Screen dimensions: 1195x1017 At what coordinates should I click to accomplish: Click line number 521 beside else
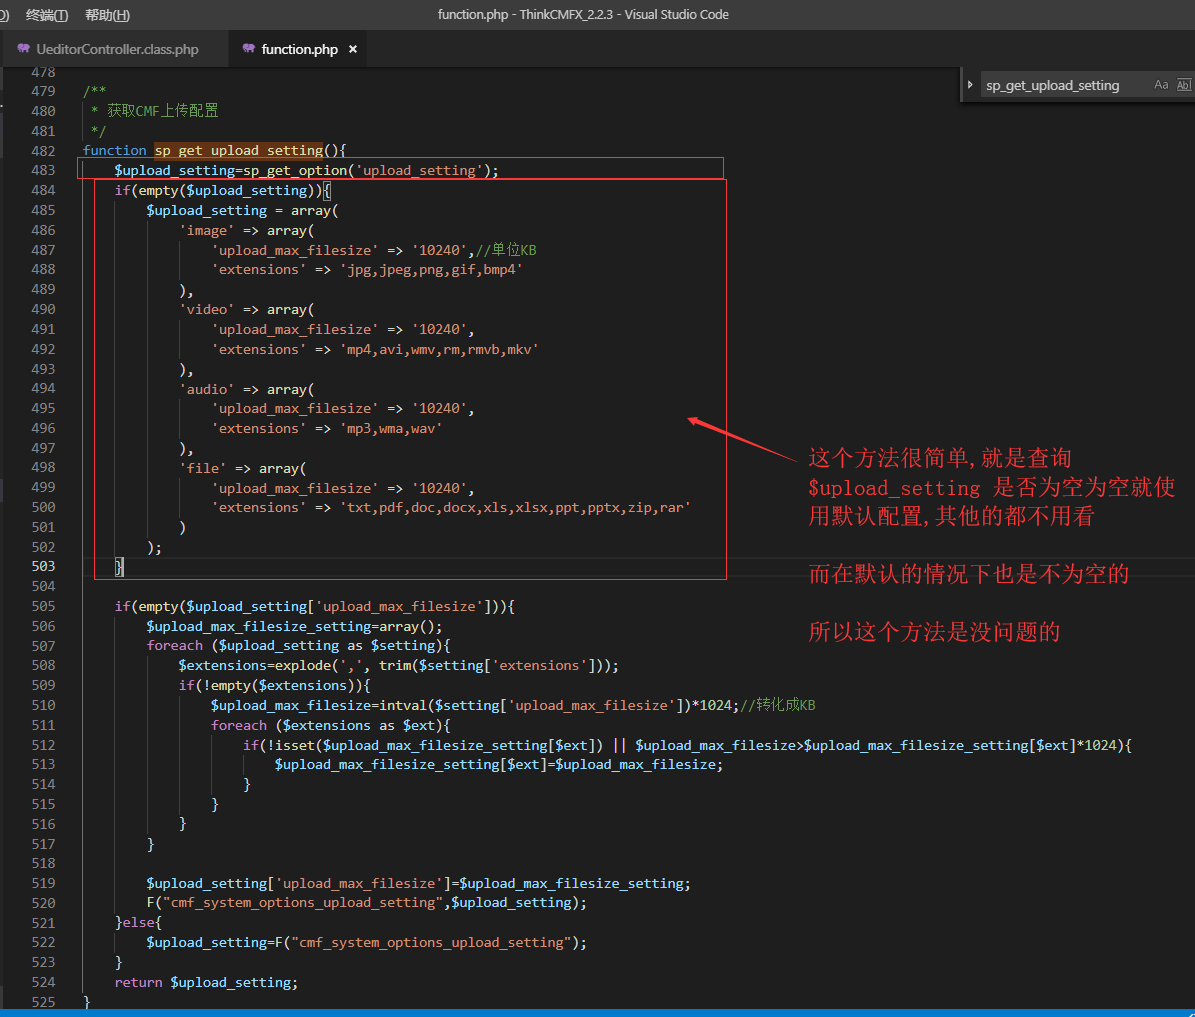(43, 923)
